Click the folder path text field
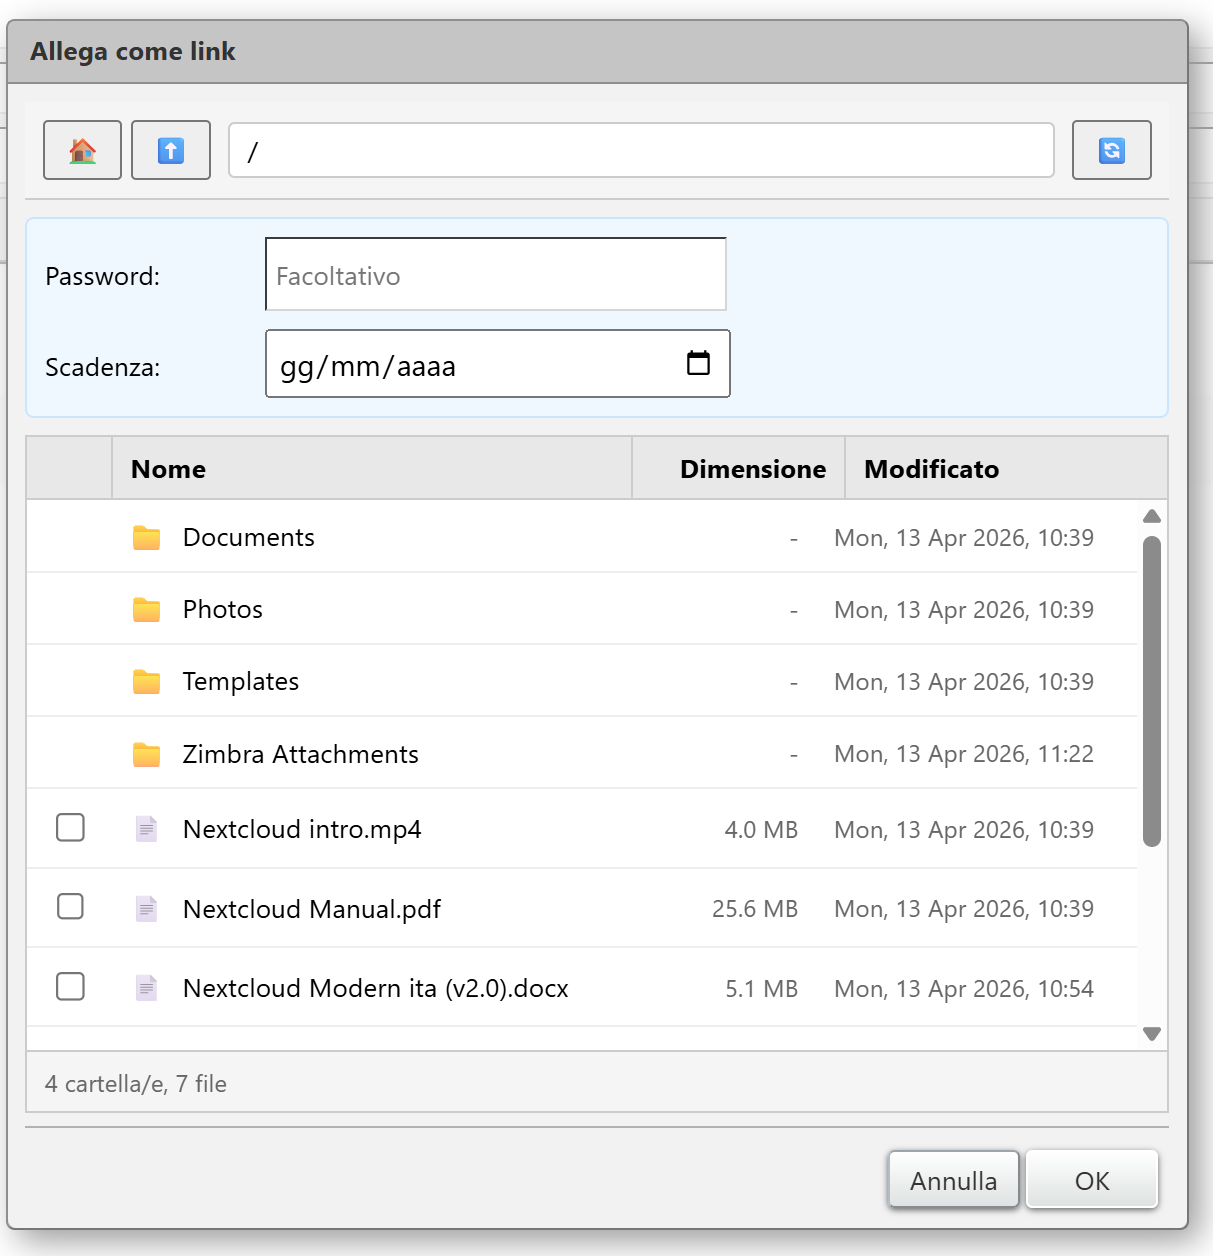The width and height of the screenshot is (1213, 1256). [641, 151]
